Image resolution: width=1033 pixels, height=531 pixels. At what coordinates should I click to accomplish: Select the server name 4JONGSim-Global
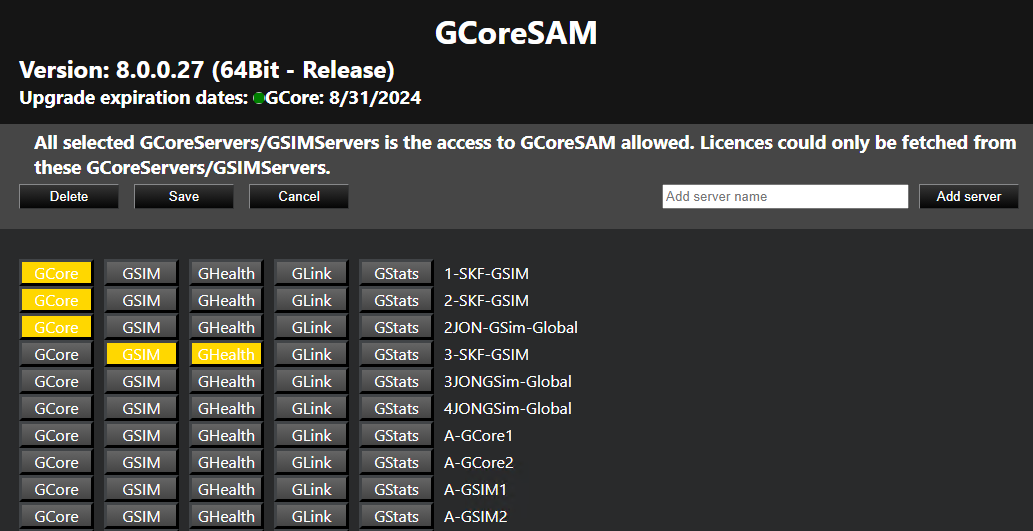pos(508,408)
